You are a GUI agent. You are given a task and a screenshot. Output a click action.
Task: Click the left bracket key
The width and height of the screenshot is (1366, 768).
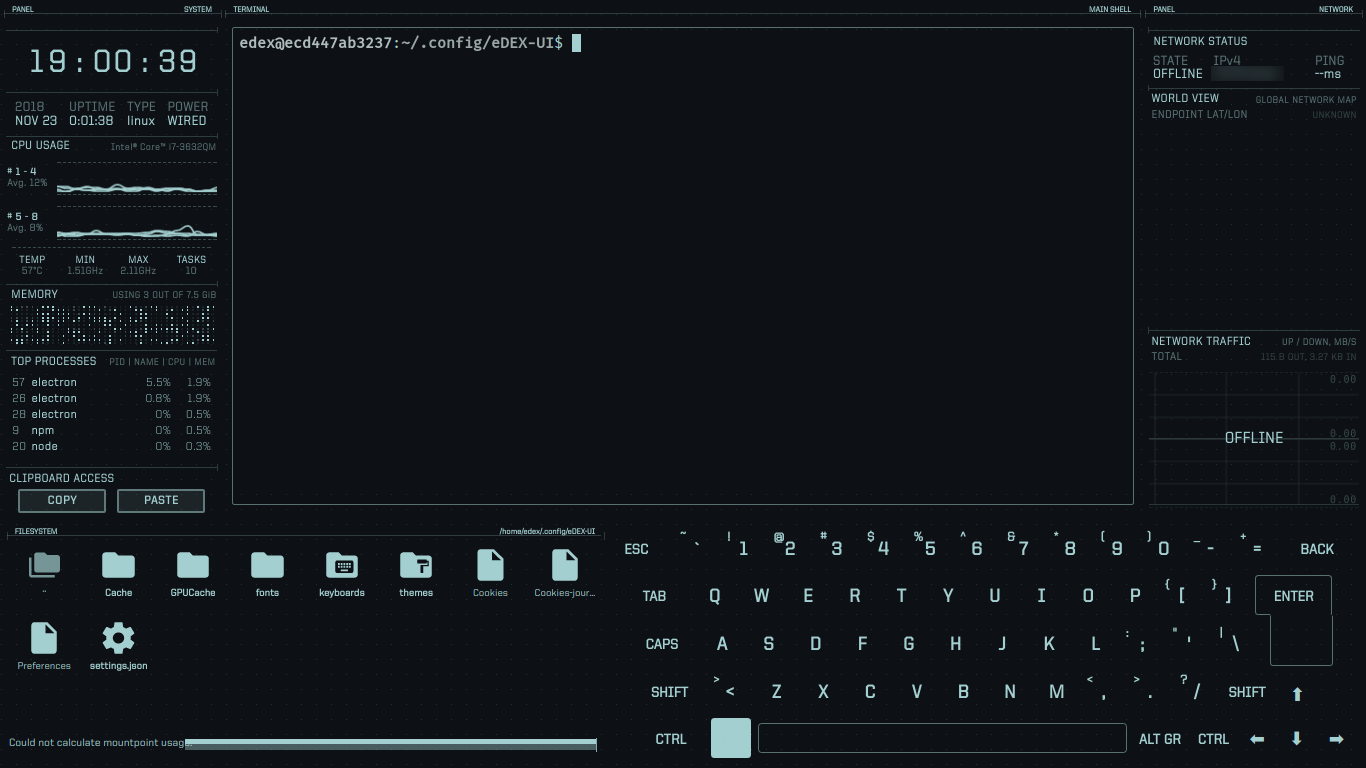[1175, 592]
